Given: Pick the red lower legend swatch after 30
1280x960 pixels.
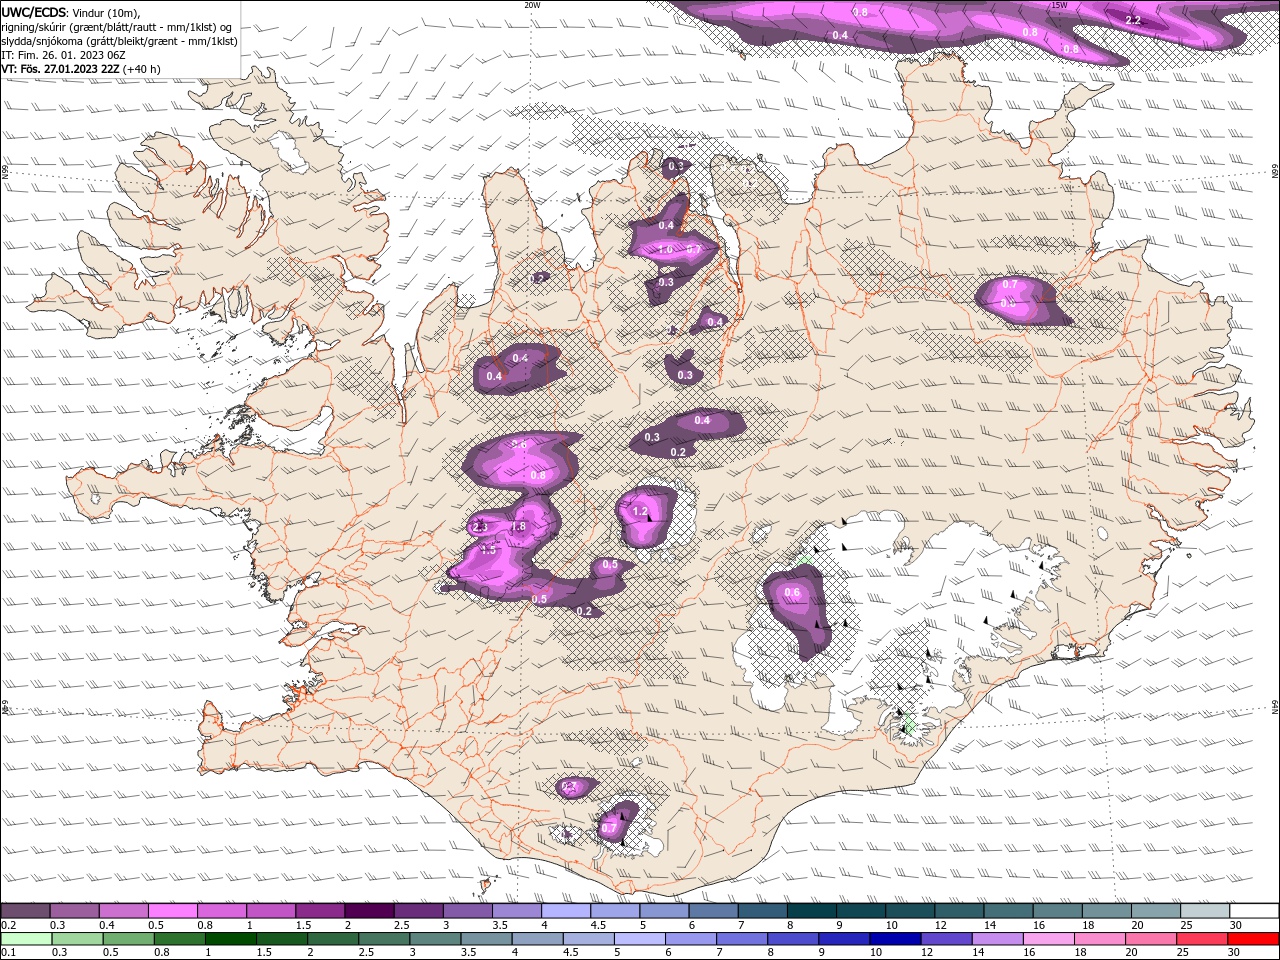Looking at the screenshot, I should [1253, 939].
